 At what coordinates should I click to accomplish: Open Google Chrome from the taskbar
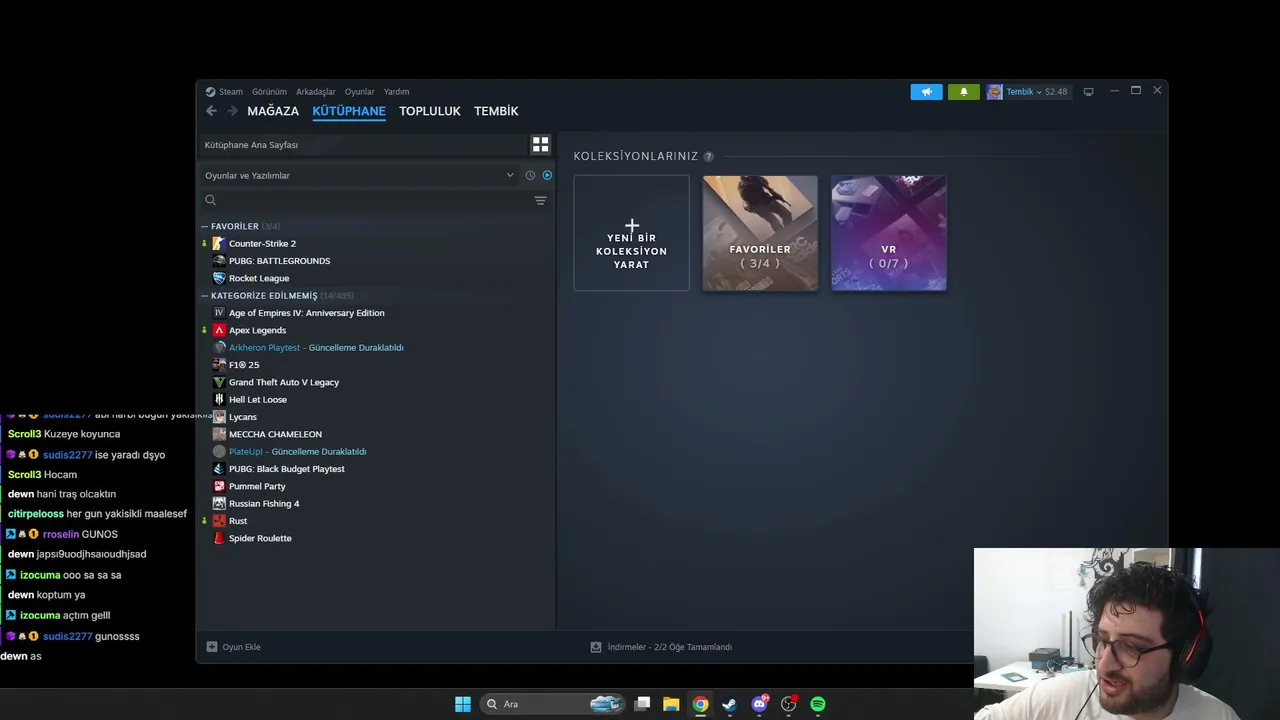[700, 704]
